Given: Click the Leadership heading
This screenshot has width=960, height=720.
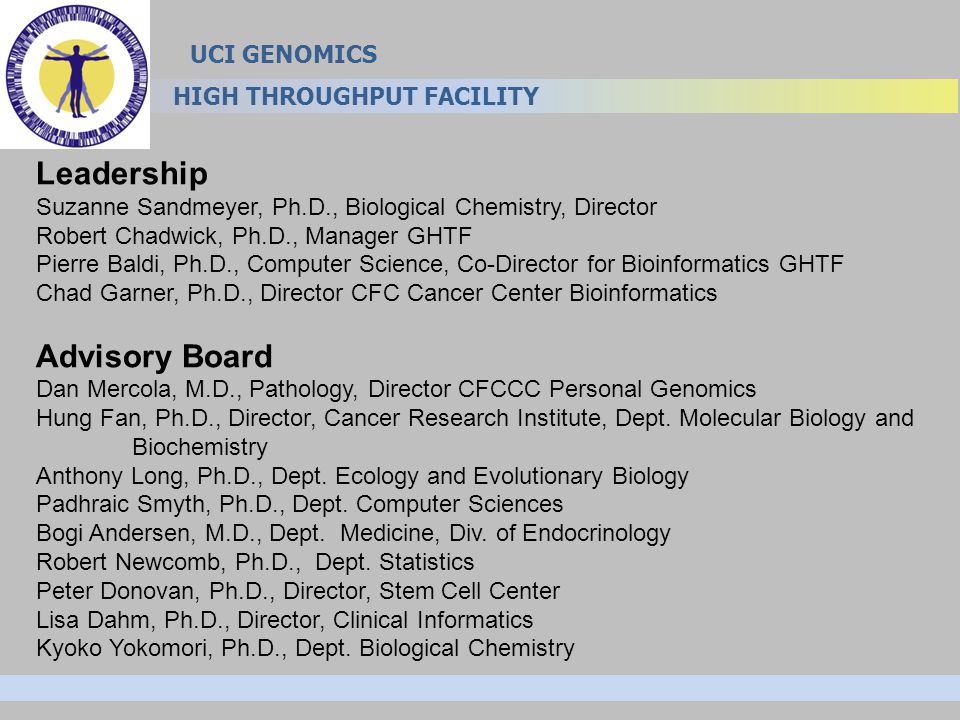Looking at the screenshot, I should click(122, 173).
